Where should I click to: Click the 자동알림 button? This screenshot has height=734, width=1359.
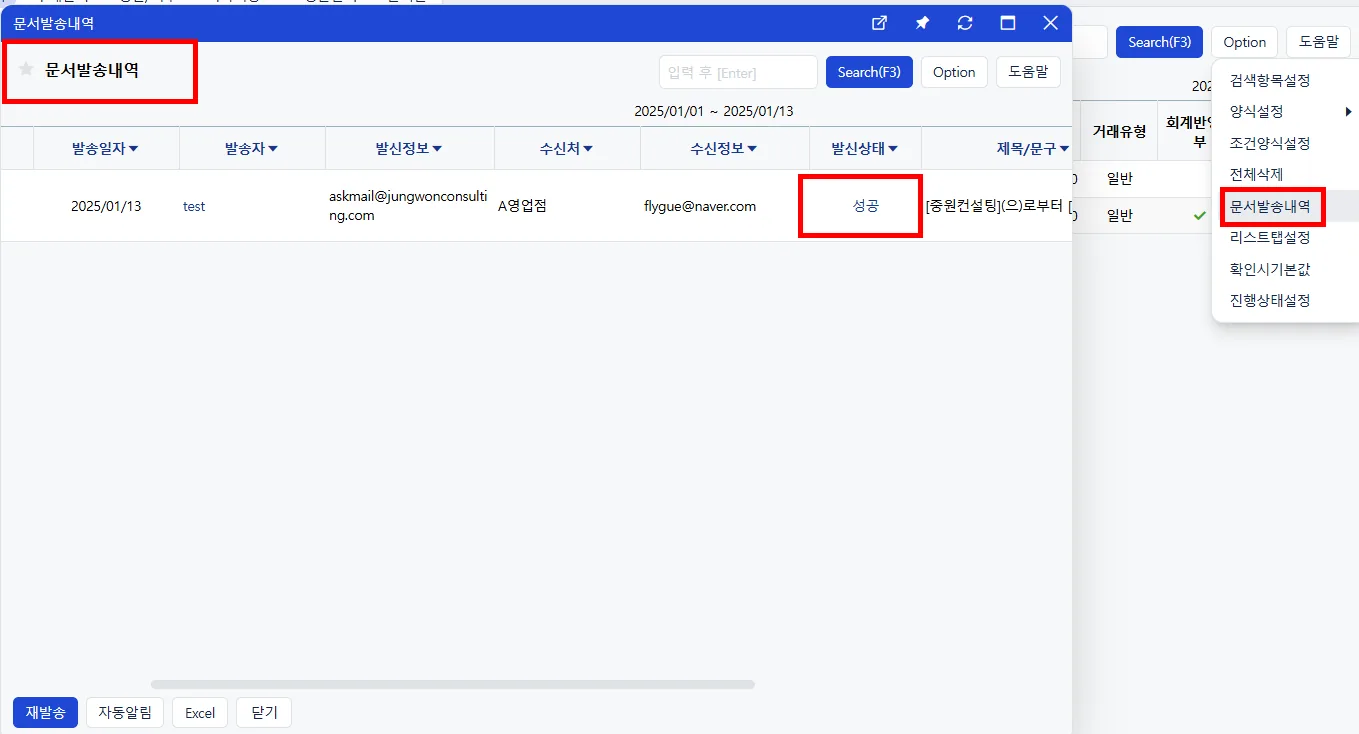click(125, 713)
